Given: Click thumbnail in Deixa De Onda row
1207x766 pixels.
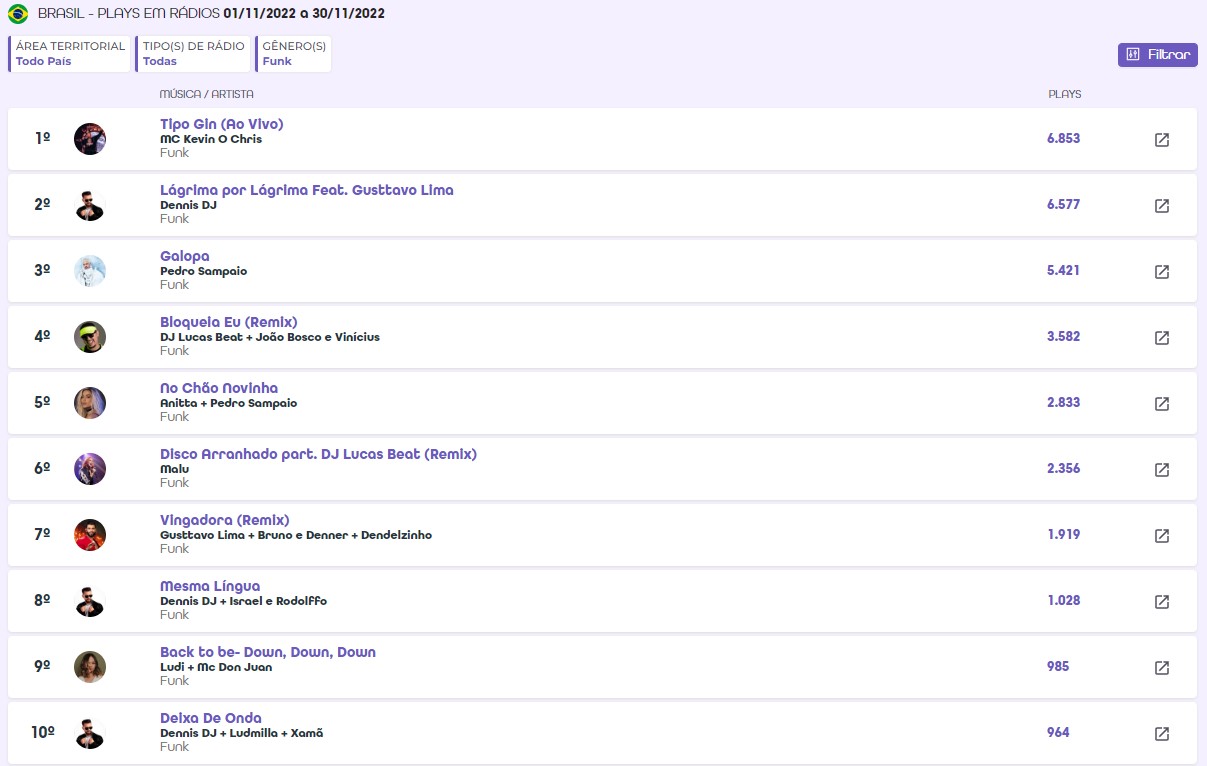Looking at the screenshot, I should pyautogui.click(x=90, y=733).
